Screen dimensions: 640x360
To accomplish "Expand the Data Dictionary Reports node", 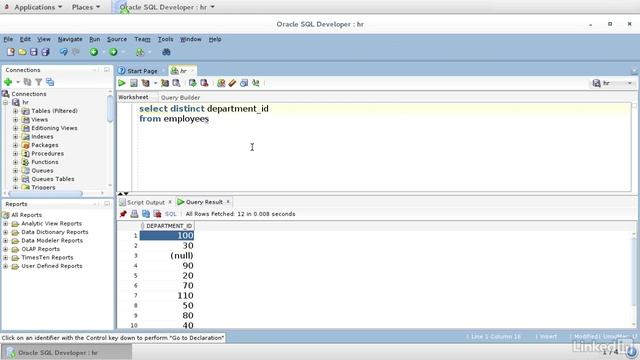I will 5,232.
